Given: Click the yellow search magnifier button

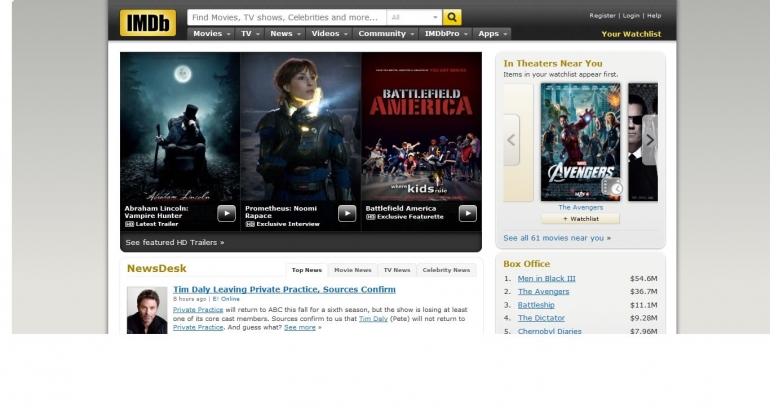Looking at the screenshot, I should coord(452,17).
